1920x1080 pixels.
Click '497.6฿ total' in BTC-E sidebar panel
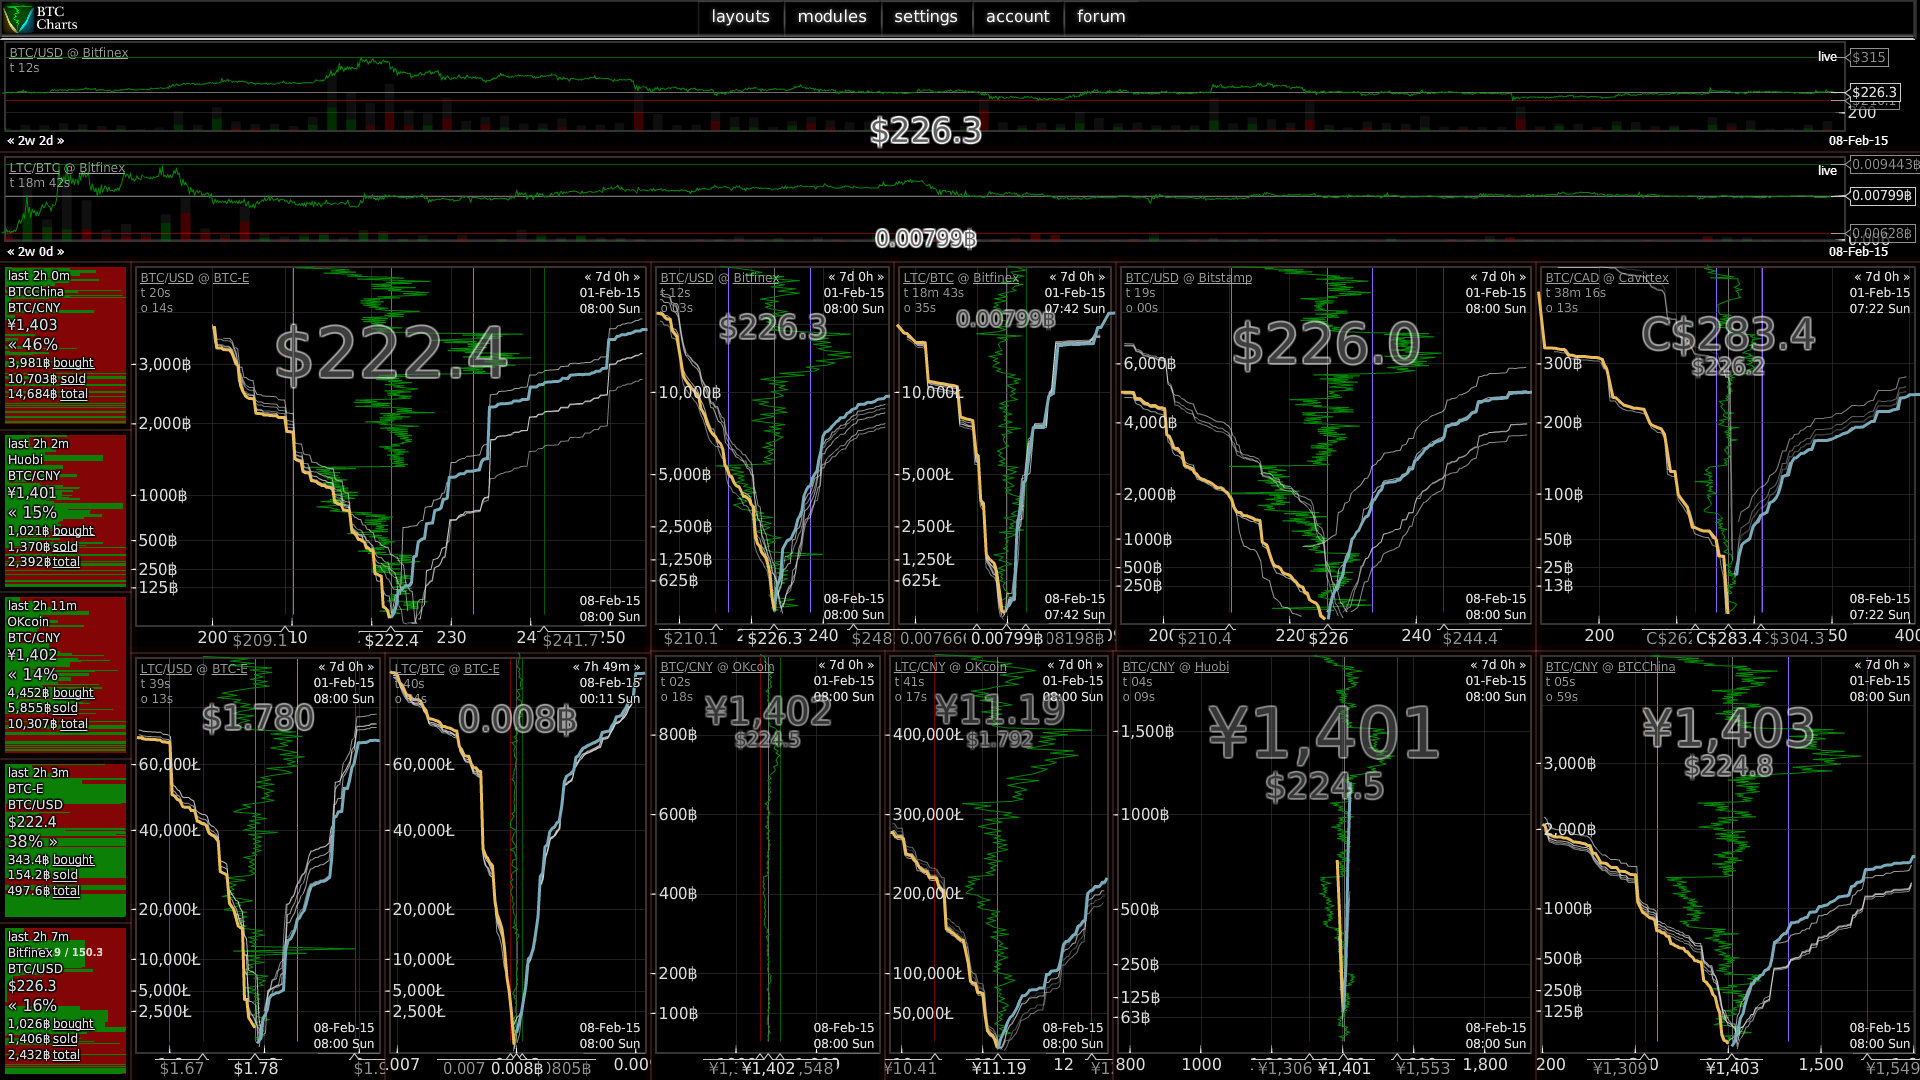click(44, 891)
